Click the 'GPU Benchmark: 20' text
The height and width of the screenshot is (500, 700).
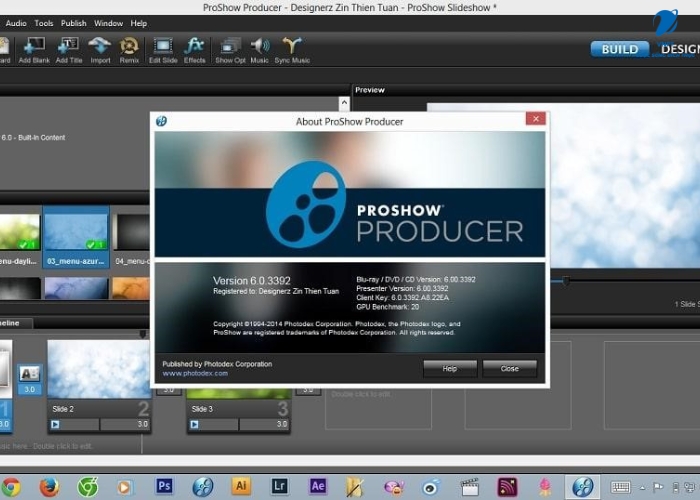388,307
